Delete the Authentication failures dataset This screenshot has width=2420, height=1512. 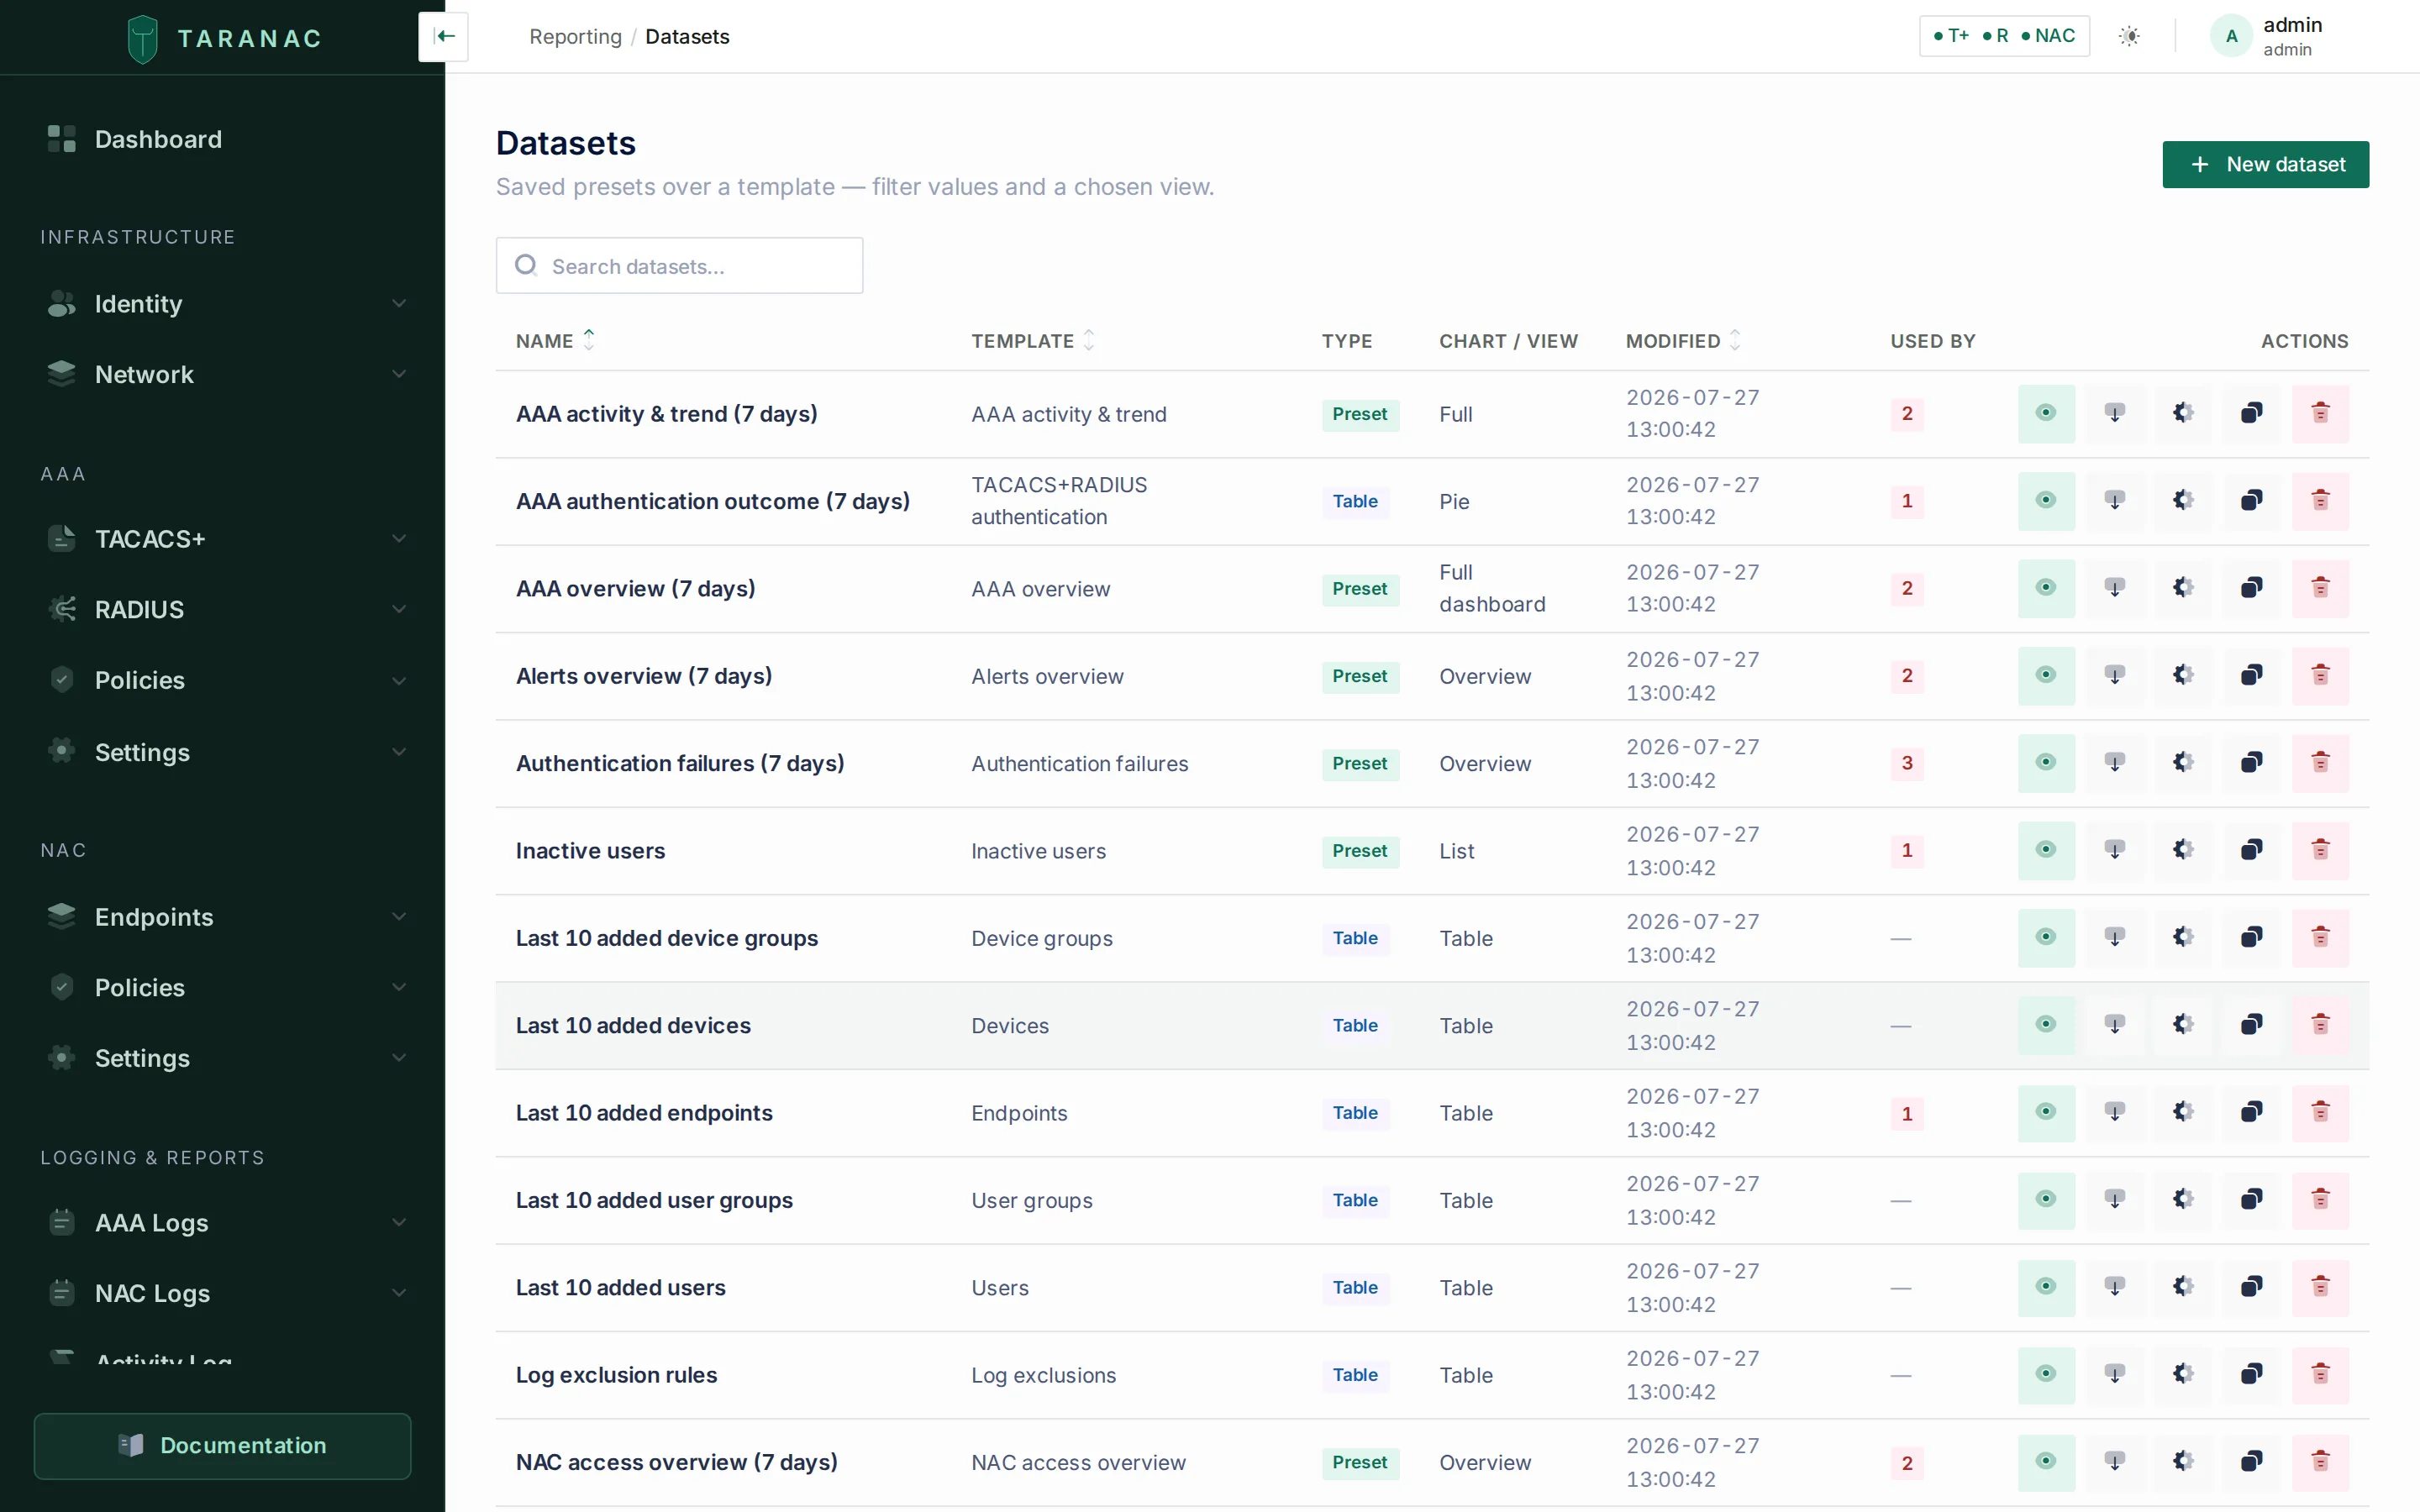pyautogui.click(x=2320, y=763)
